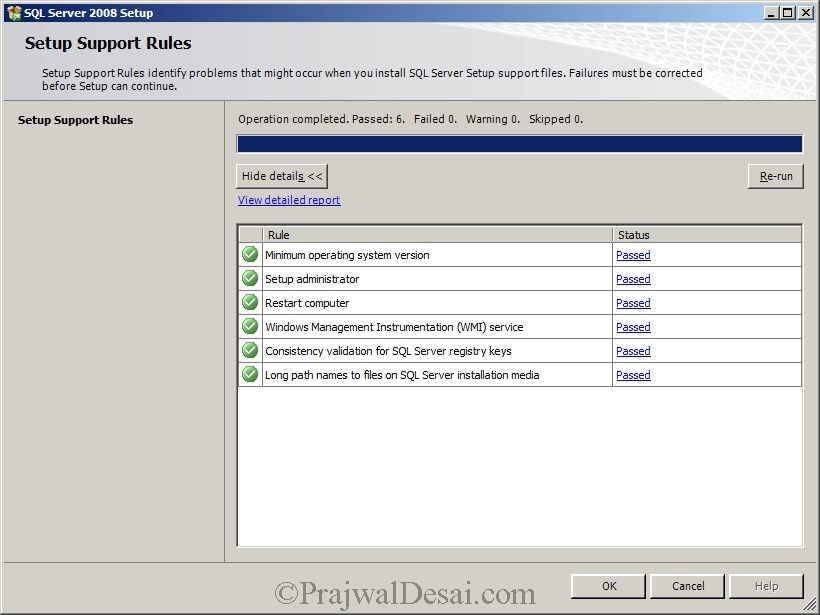The width and height of the screenshot is (820, 615).
Task: Select the Rule column header
Action: click(x=437, y=235)
